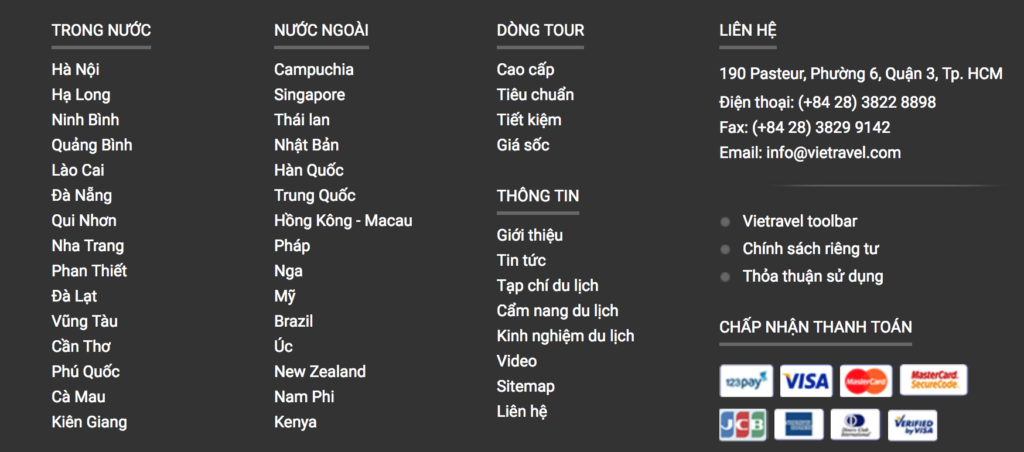Choose New Zealand under Nước Ngoài
The height and width of the screenshot is (452, 1024).
[320, 372]
